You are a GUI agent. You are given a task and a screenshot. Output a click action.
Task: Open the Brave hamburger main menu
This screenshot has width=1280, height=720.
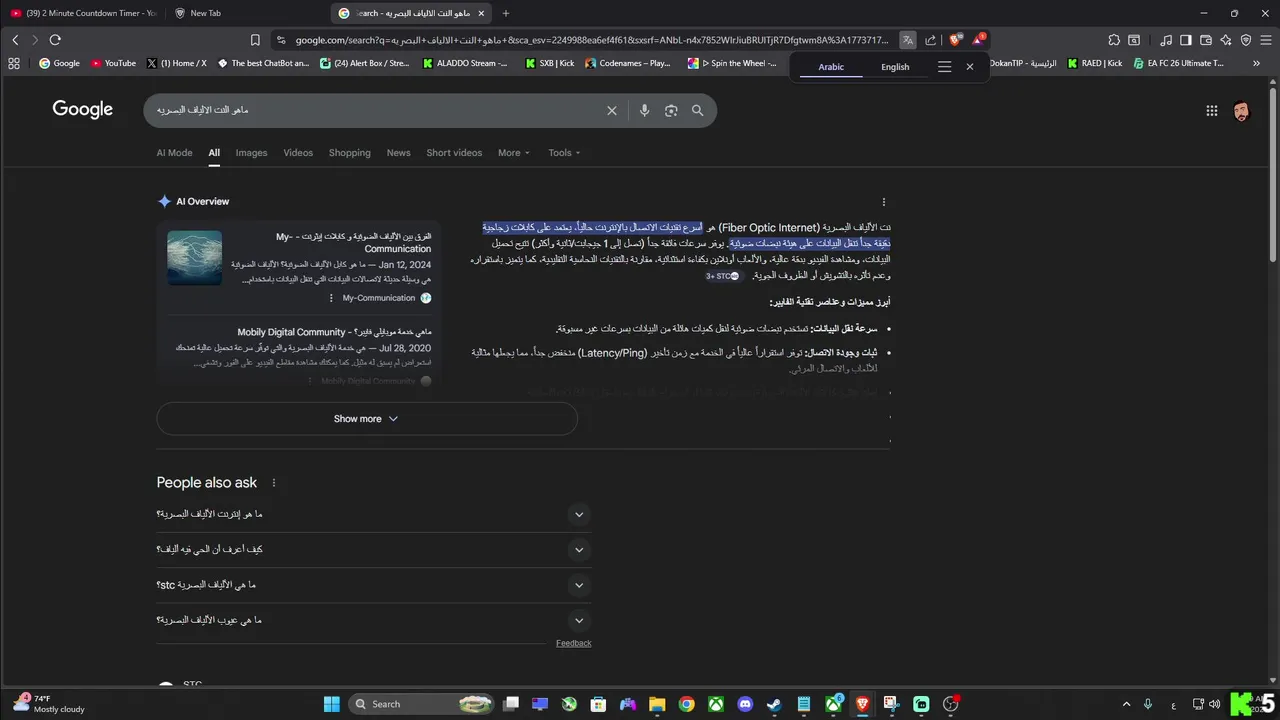coord(1266,40)
